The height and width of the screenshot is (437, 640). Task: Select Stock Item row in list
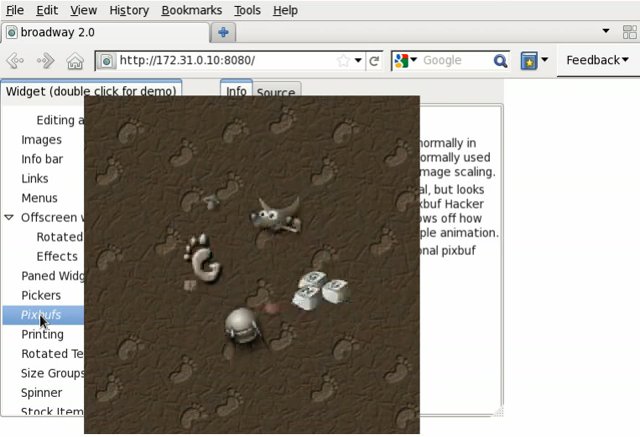(x=52, y=411)
